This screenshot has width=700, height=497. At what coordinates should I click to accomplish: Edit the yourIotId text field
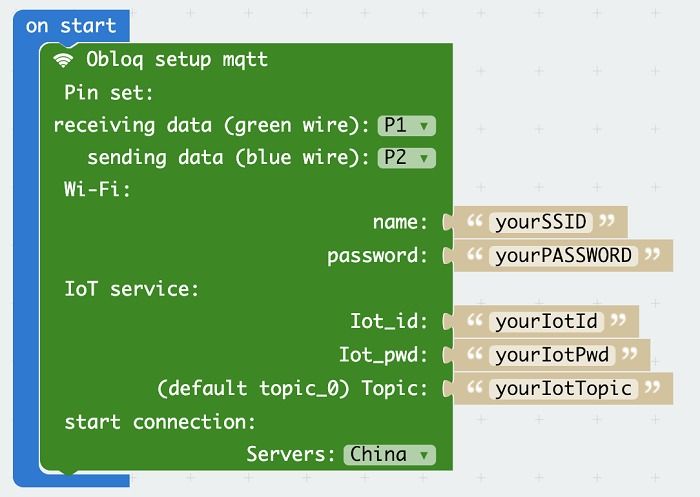546,322
